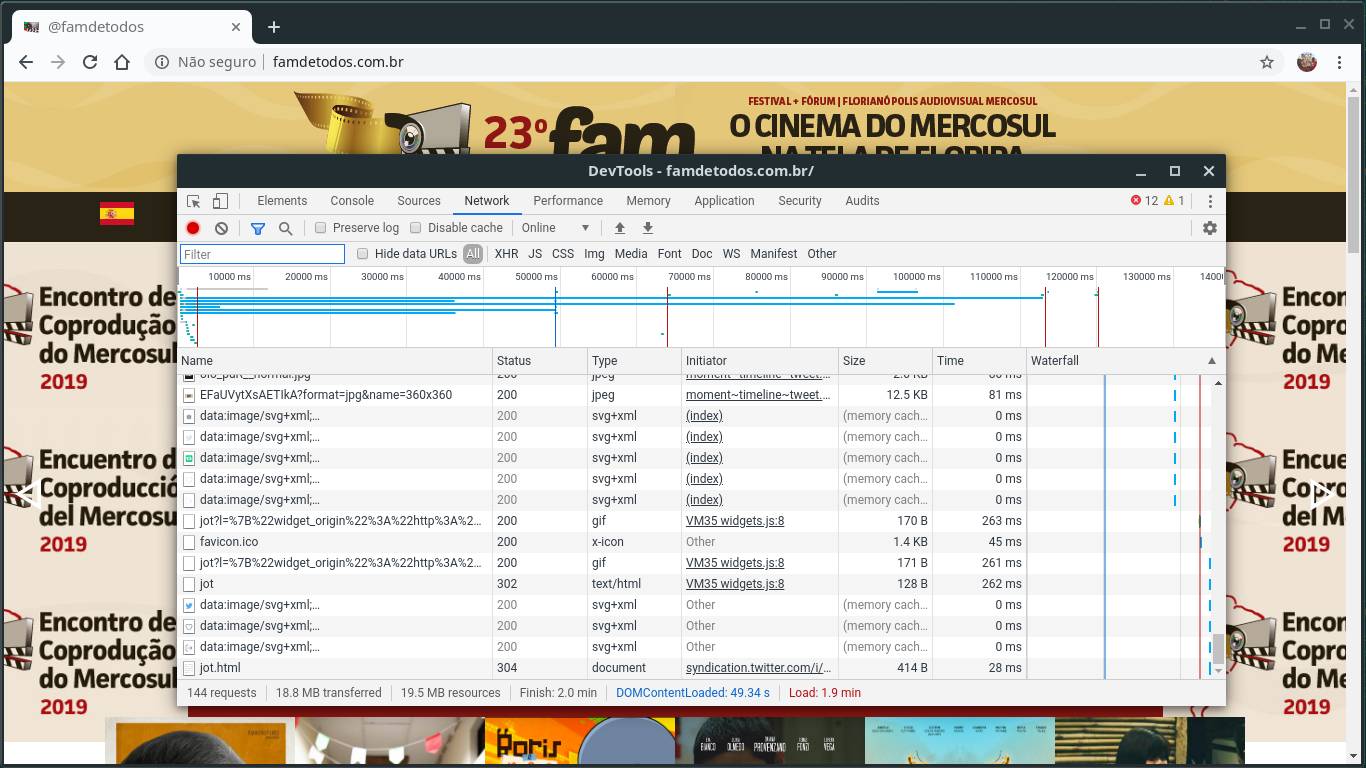Go back in the browser

pos(26,62)
